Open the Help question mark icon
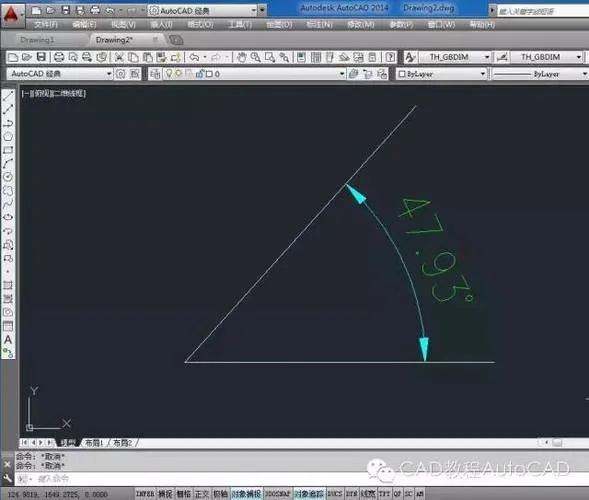The width and height of the screenshot is (589, 500). [390, 57]
